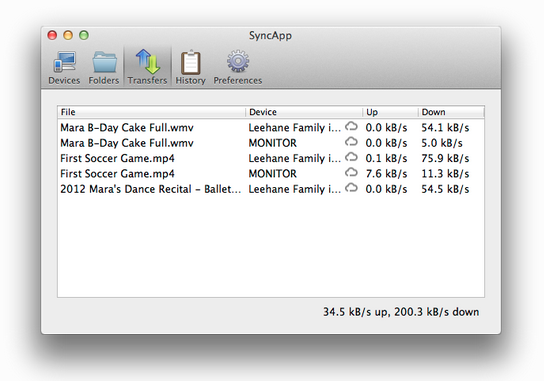
Task: Sort by the File column header
Action: click(x=152, y=112)
